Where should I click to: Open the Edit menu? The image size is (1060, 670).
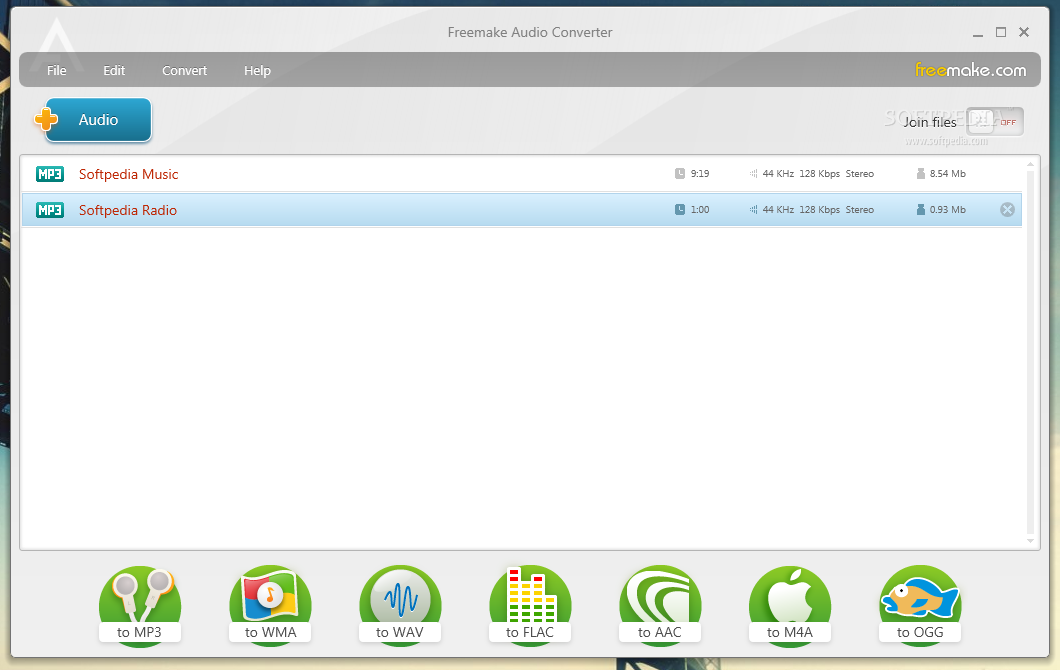click(114, 70)
